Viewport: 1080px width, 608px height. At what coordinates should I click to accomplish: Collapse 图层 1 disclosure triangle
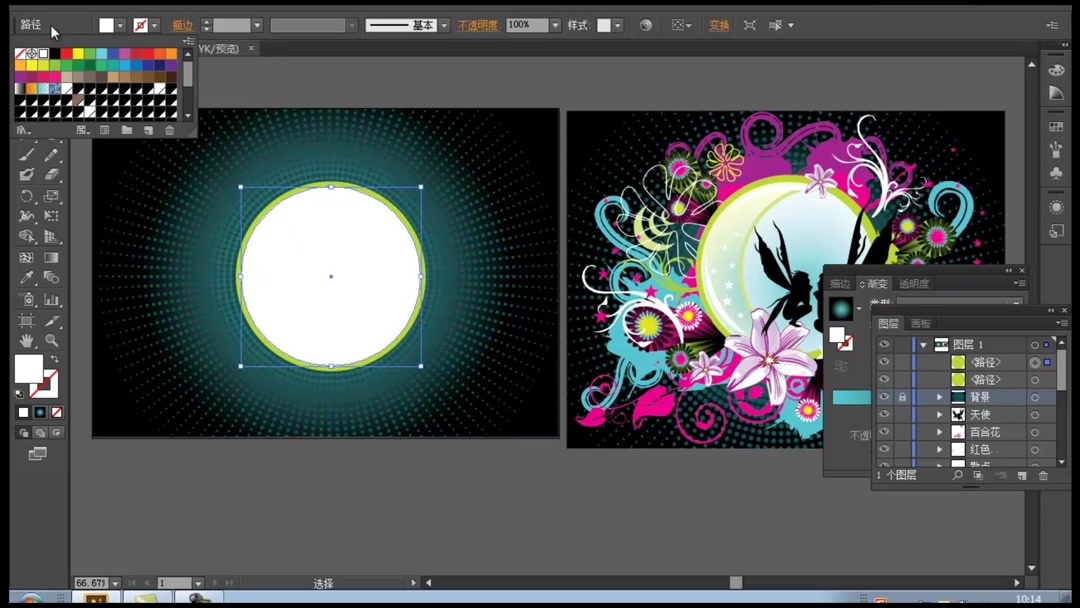click(x=924, y=345)
